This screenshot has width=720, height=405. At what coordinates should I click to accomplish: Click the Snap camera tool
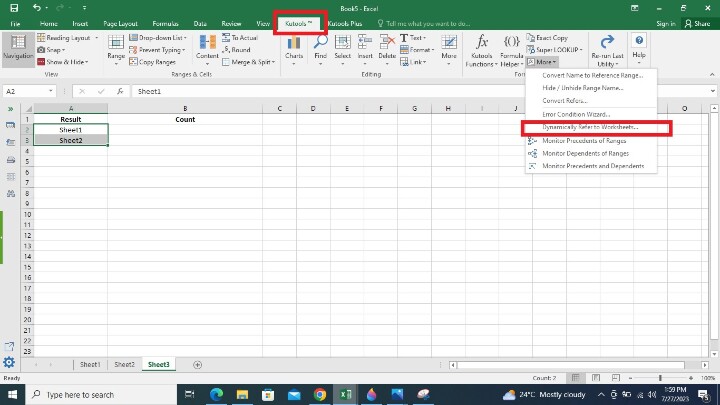tap(51, 50)
